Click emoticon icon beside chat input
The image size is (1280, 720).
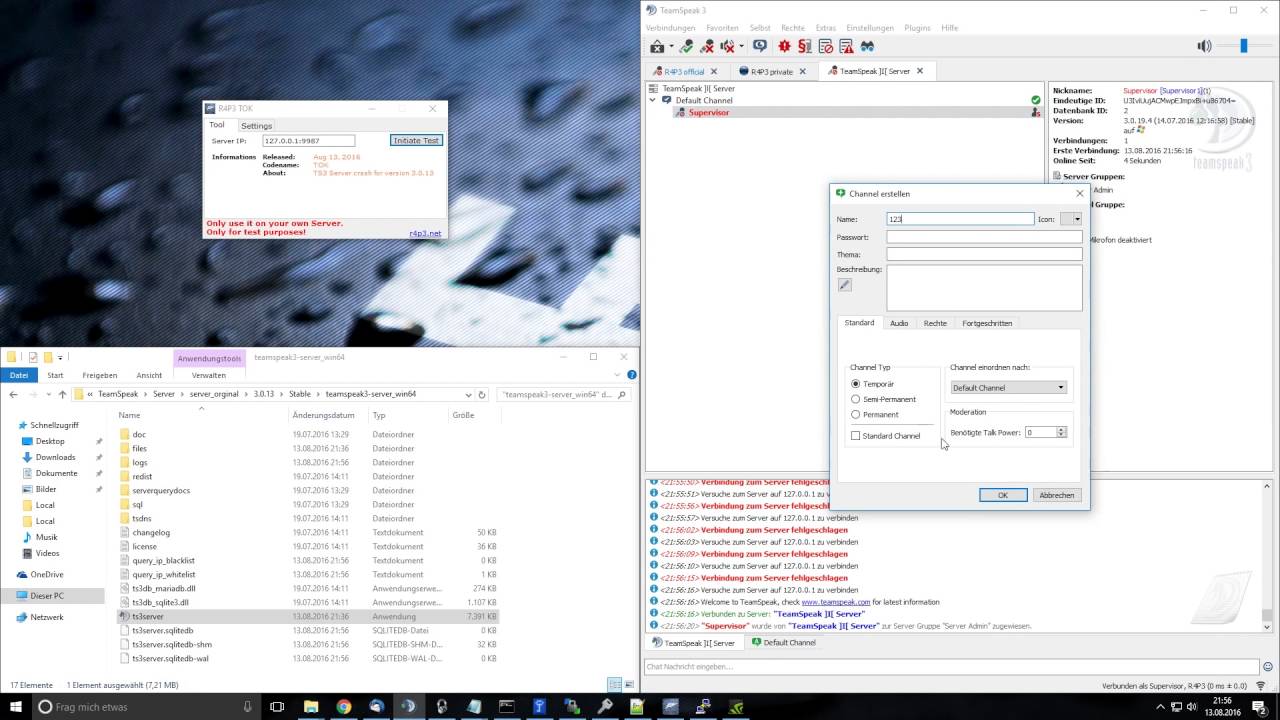tap(1268, 666)
